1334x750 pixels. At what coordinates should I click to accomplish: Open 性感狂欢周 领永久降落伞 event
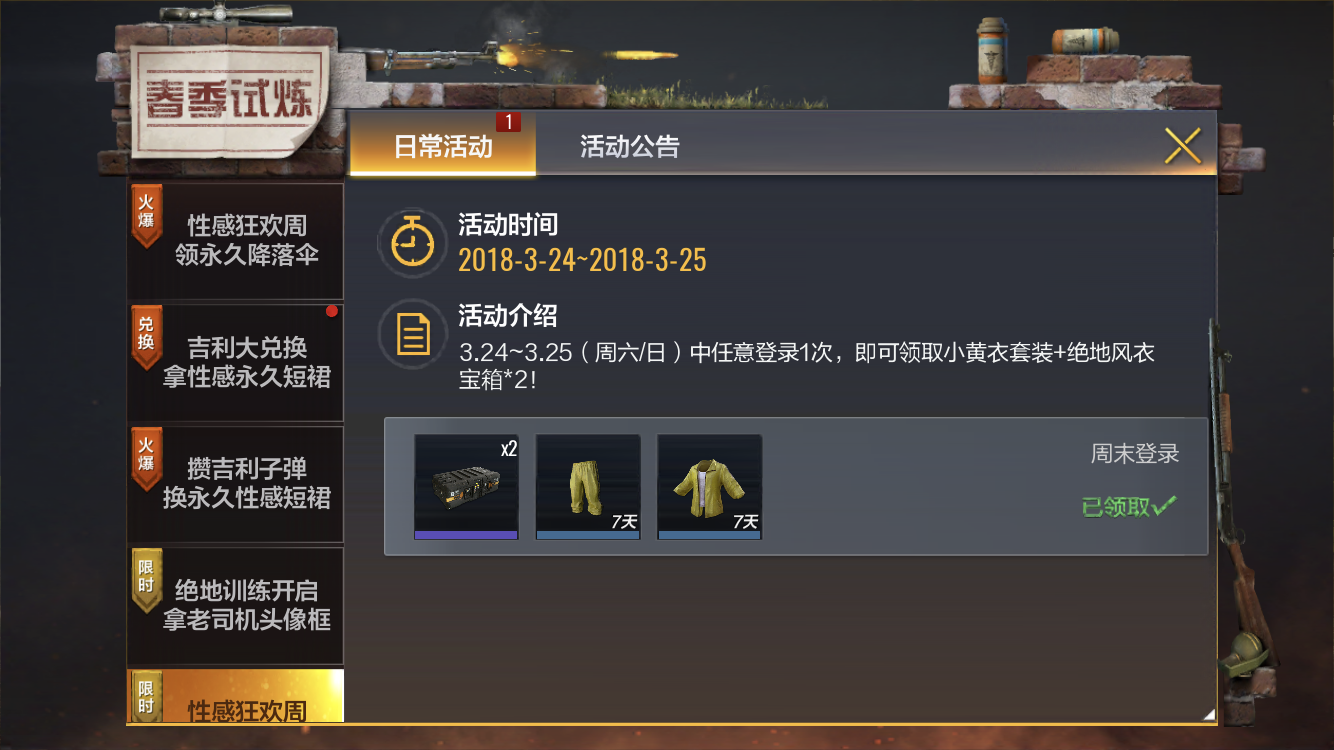pyautogui.click(x=235, y=240)
